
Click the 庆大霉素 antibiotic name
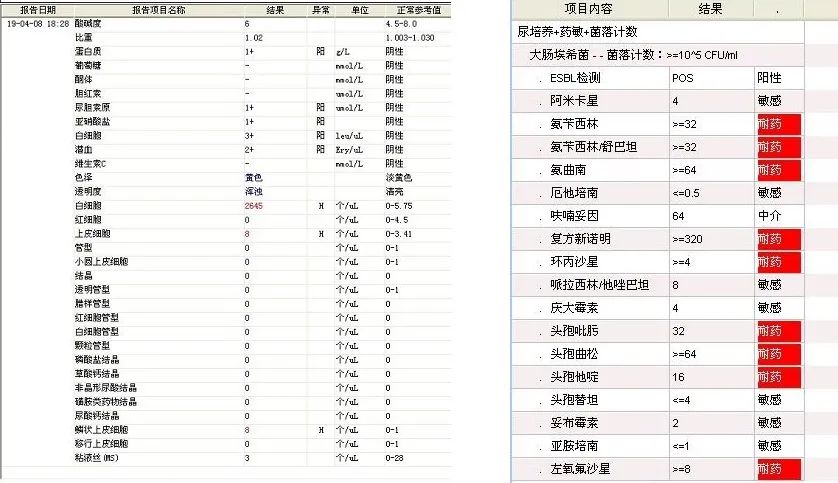coord(574,308)
